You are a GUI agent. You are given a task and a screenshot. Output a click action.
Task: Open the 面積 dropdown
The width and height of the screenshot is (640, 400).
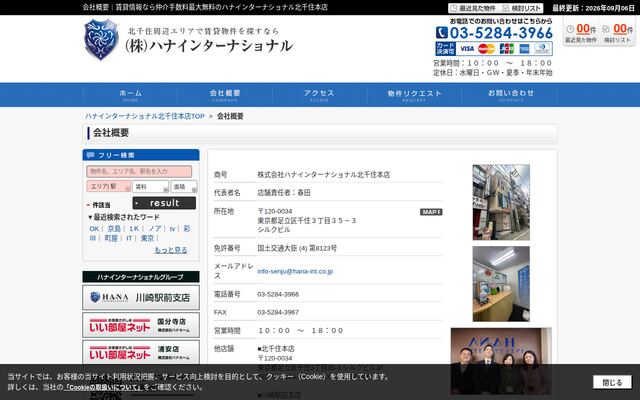pyautogui.click(x=184, y=187)
